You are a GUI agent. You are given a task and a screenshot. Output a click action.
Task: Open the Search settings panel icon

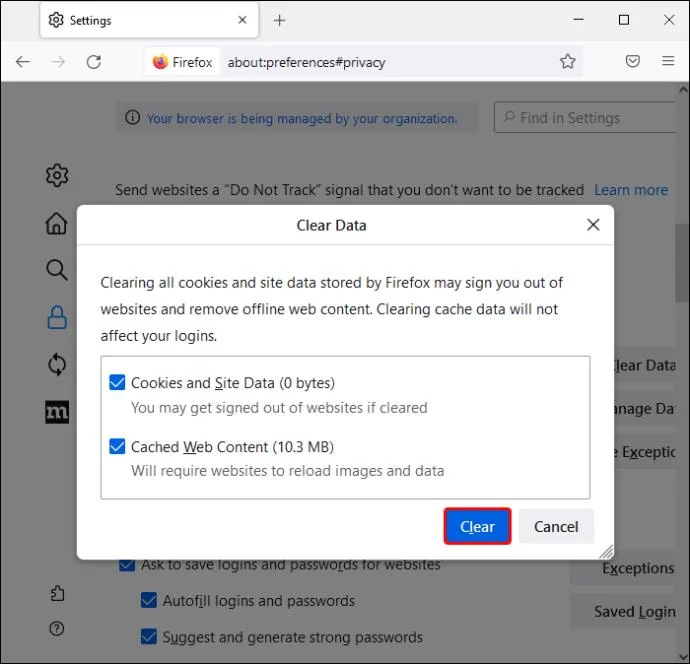(x=57, y=270)
